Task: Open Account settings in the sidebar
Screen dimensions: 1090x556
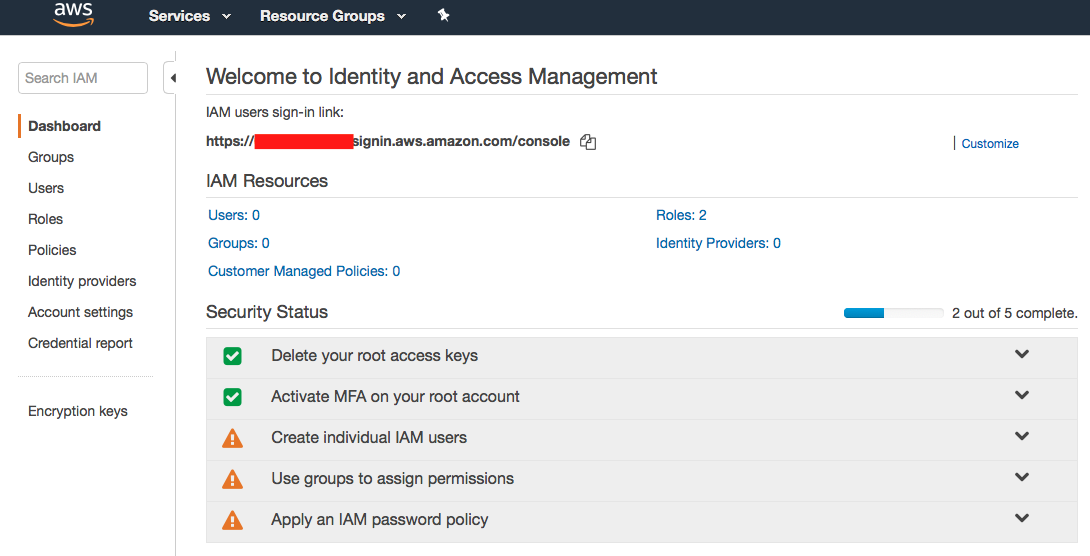Action: pyautogui.click(x=80, y=312)
